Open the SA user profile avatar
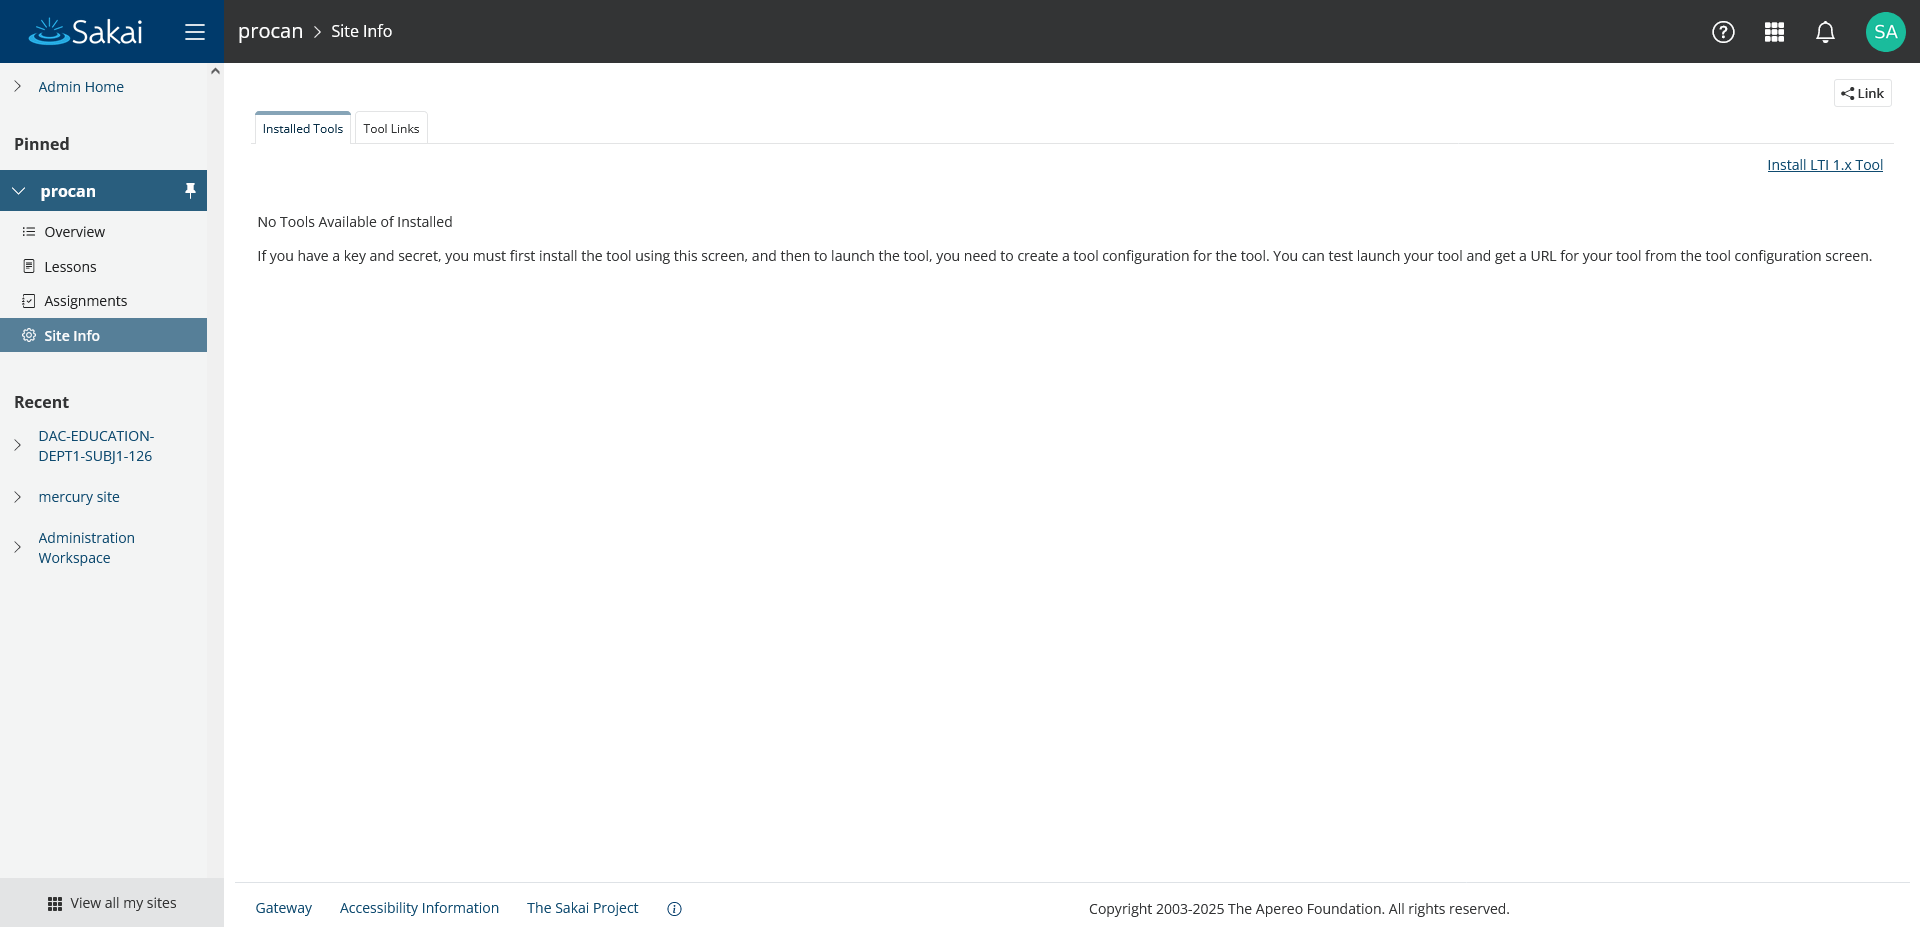The image size is (1920, 927). coord(1885,32)
